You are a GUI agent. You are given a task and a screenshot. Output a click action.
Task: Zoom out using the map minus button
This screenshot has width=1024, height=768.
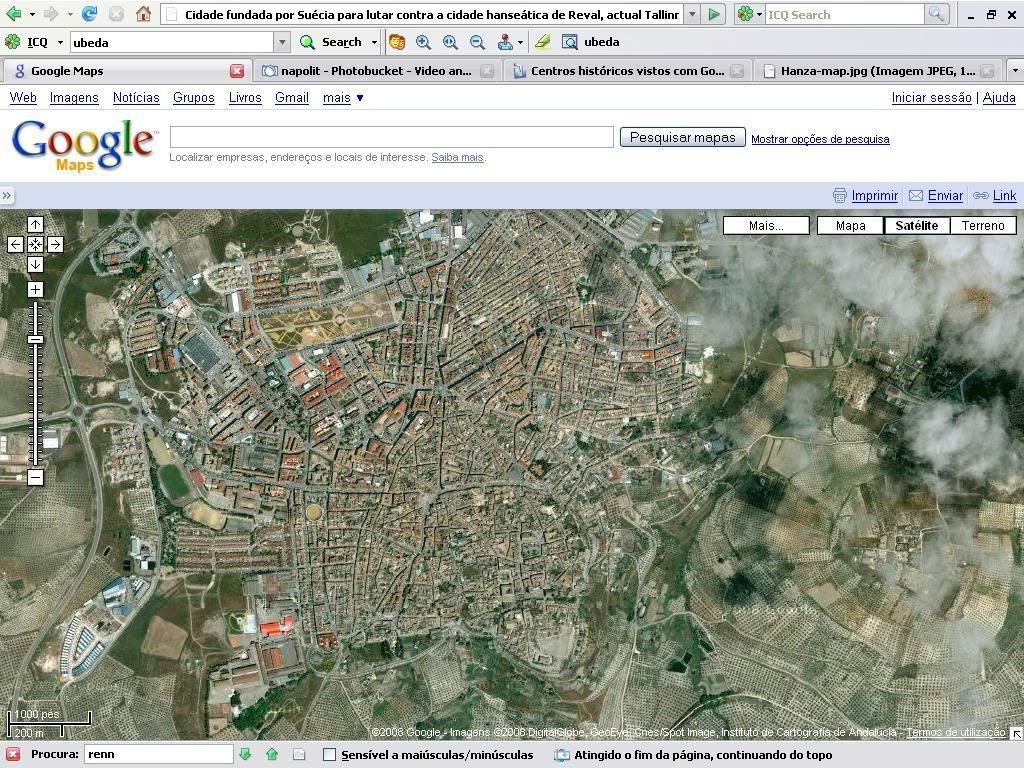(35, 477)
